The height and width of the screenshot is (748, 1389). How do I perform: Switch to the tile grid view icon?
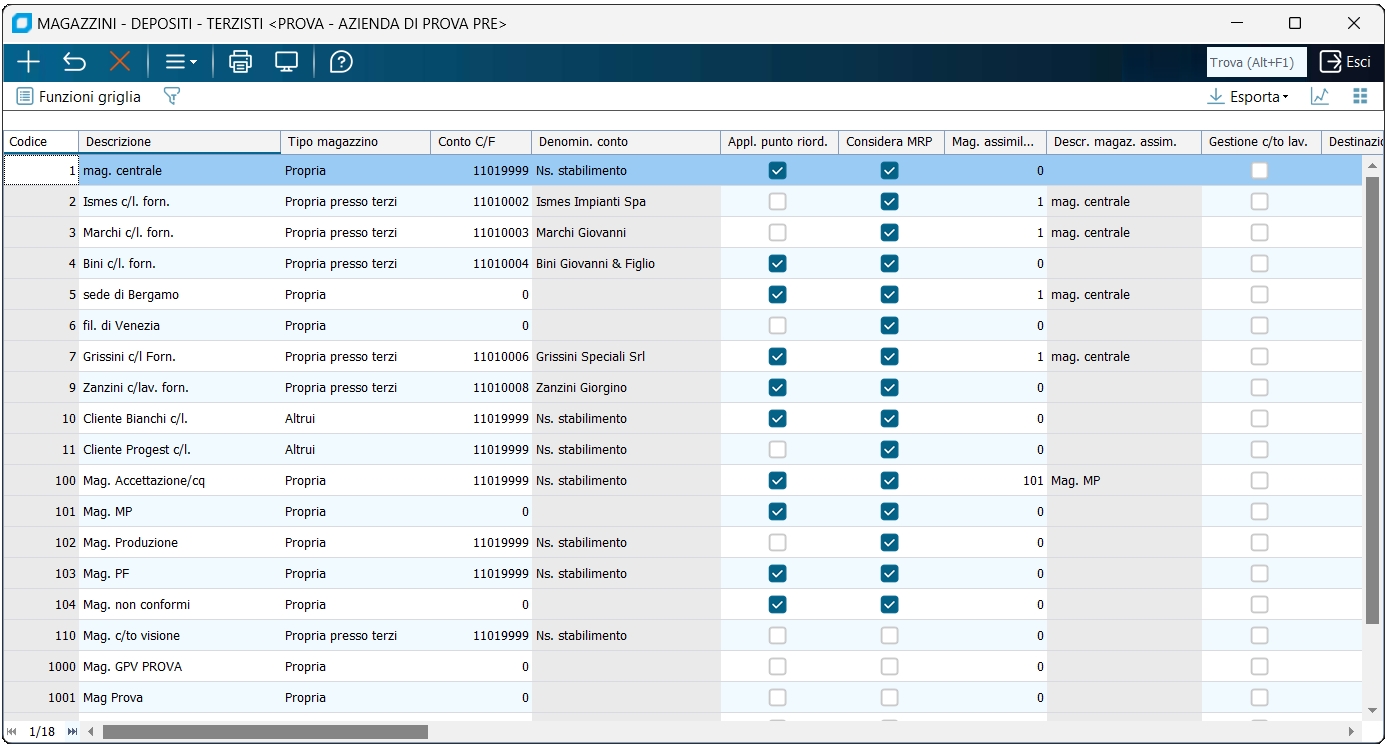click(1360, 96)
